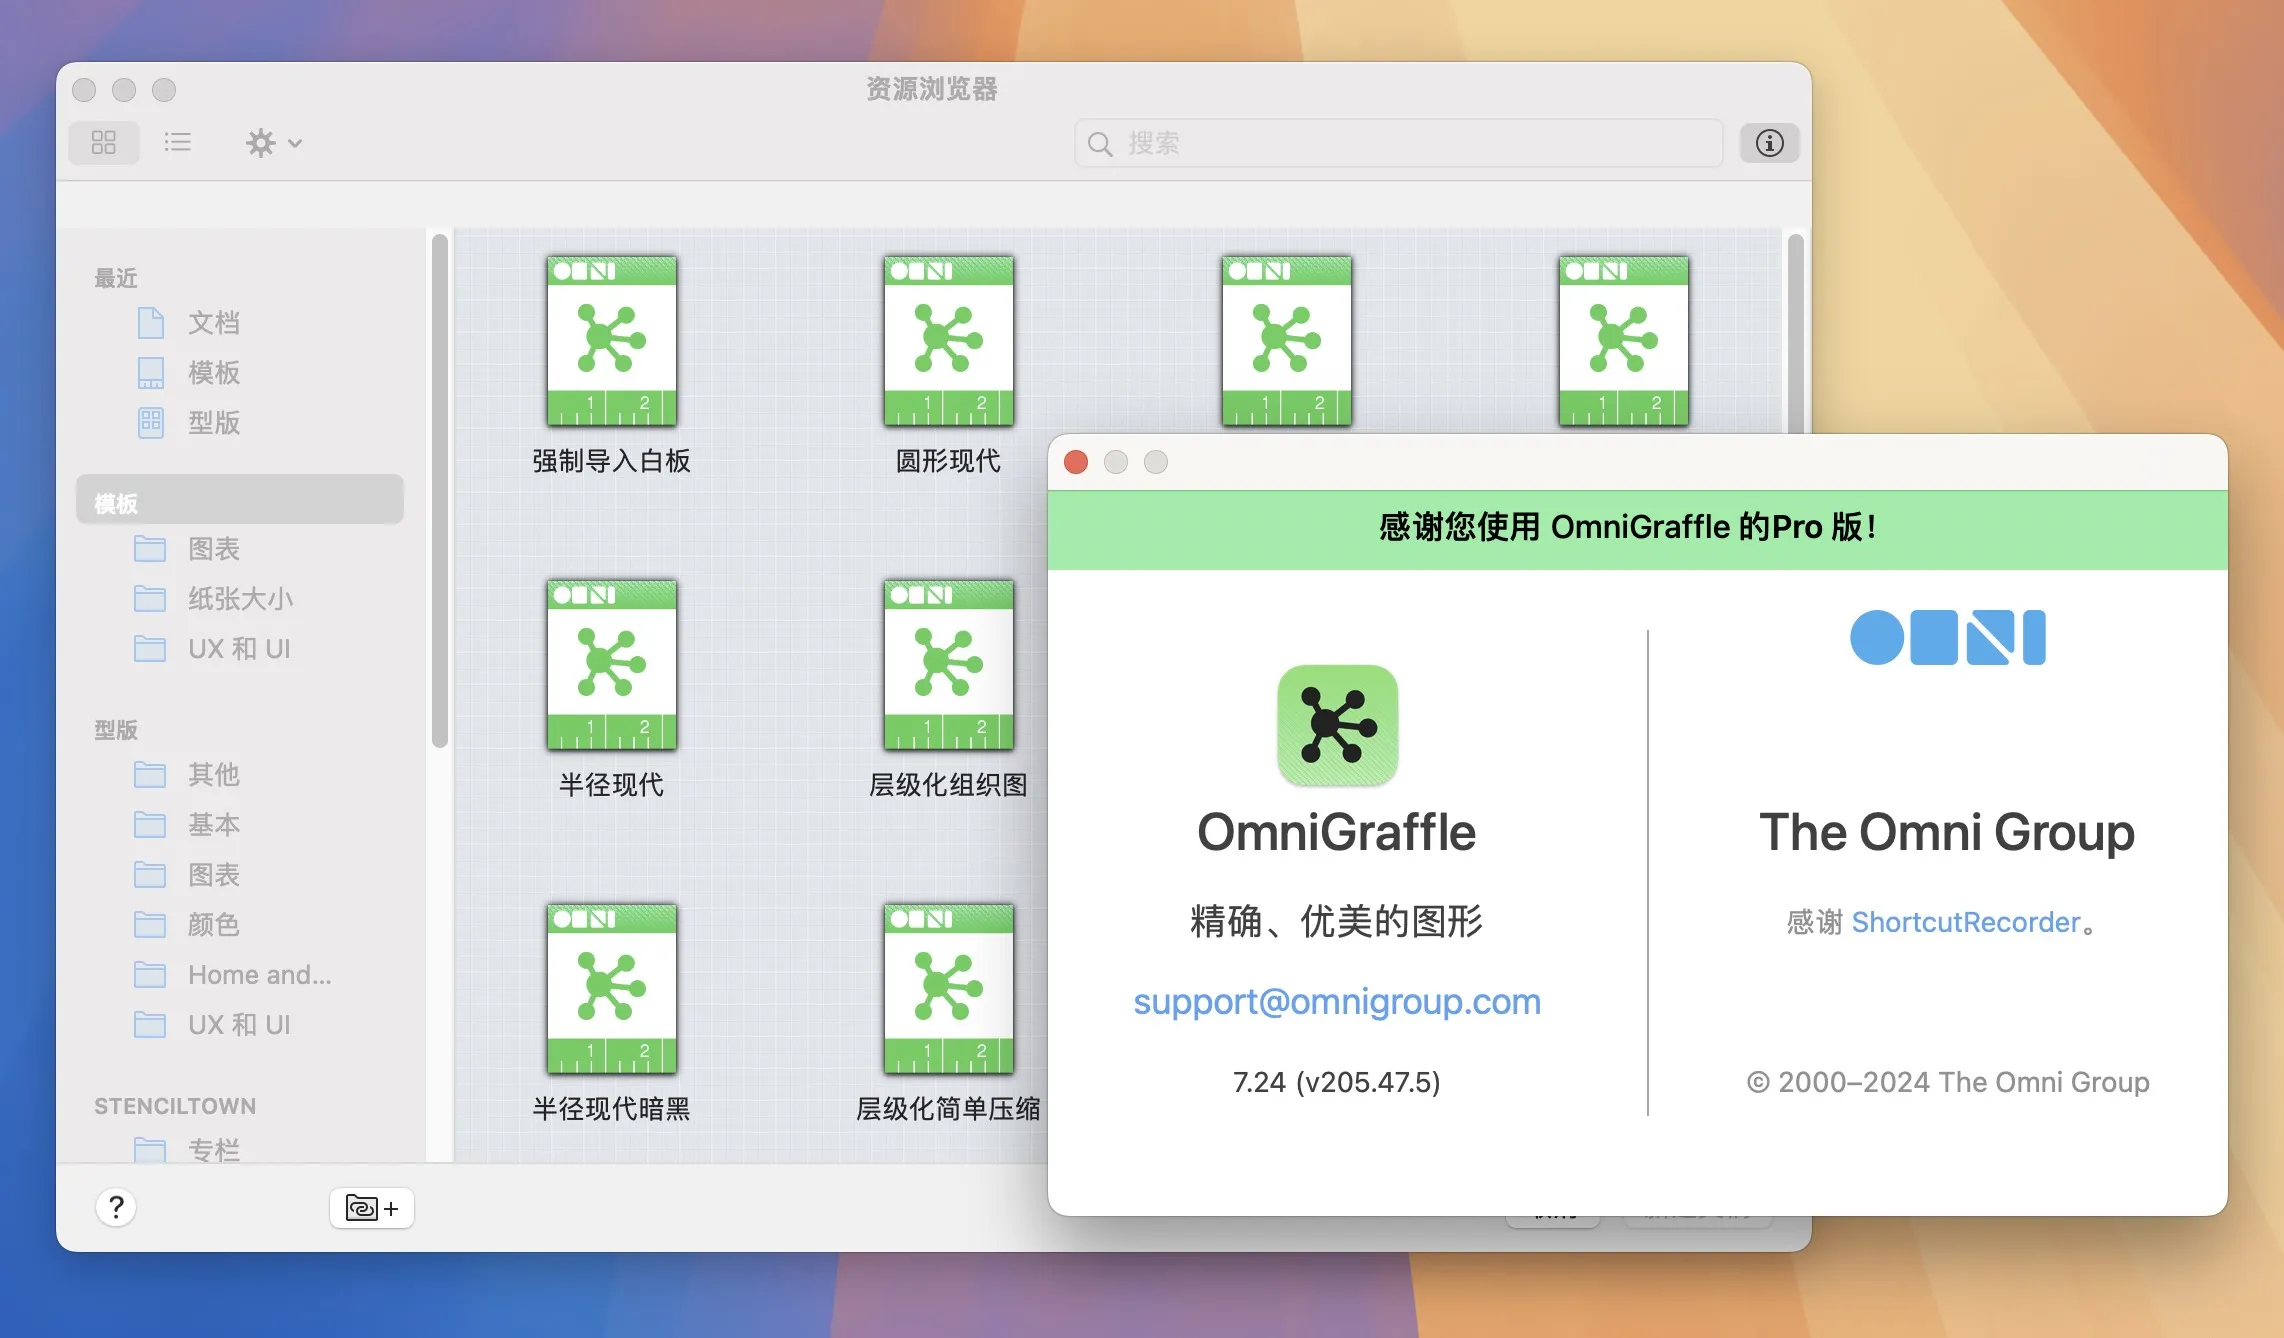This screenshot has width=2284, height=1338.
Task: Click the OmniGraffle app icon in About
Action: (1337, 725)
